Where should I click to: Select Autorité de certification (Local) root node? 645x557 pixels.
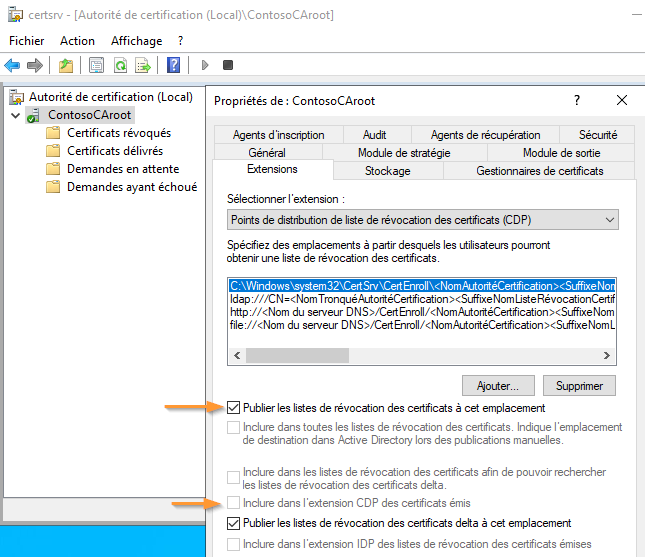[111, 97]
